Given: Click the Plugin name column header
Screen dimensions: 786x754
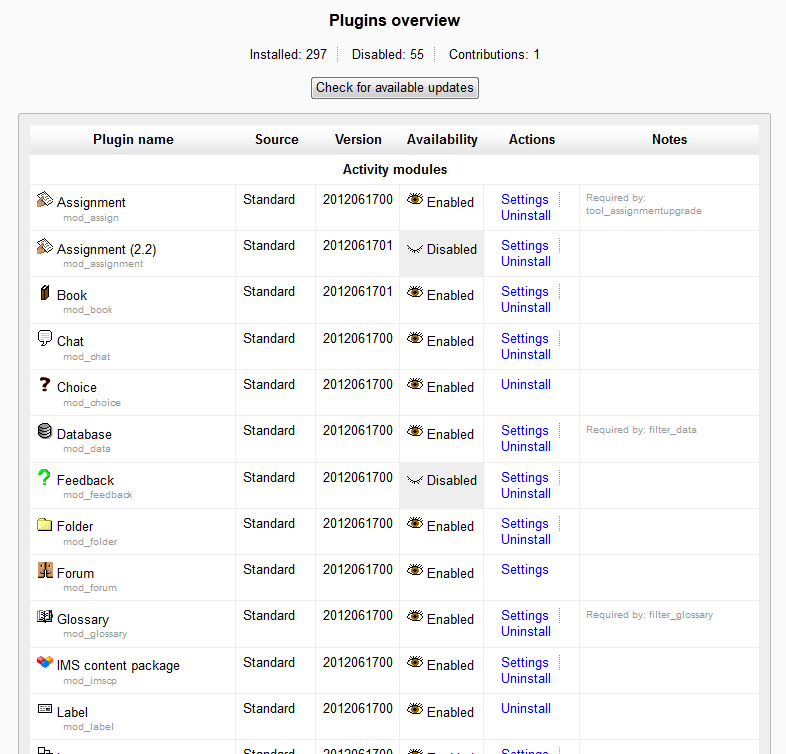Looking at the screenshot, I should (133, 140).
